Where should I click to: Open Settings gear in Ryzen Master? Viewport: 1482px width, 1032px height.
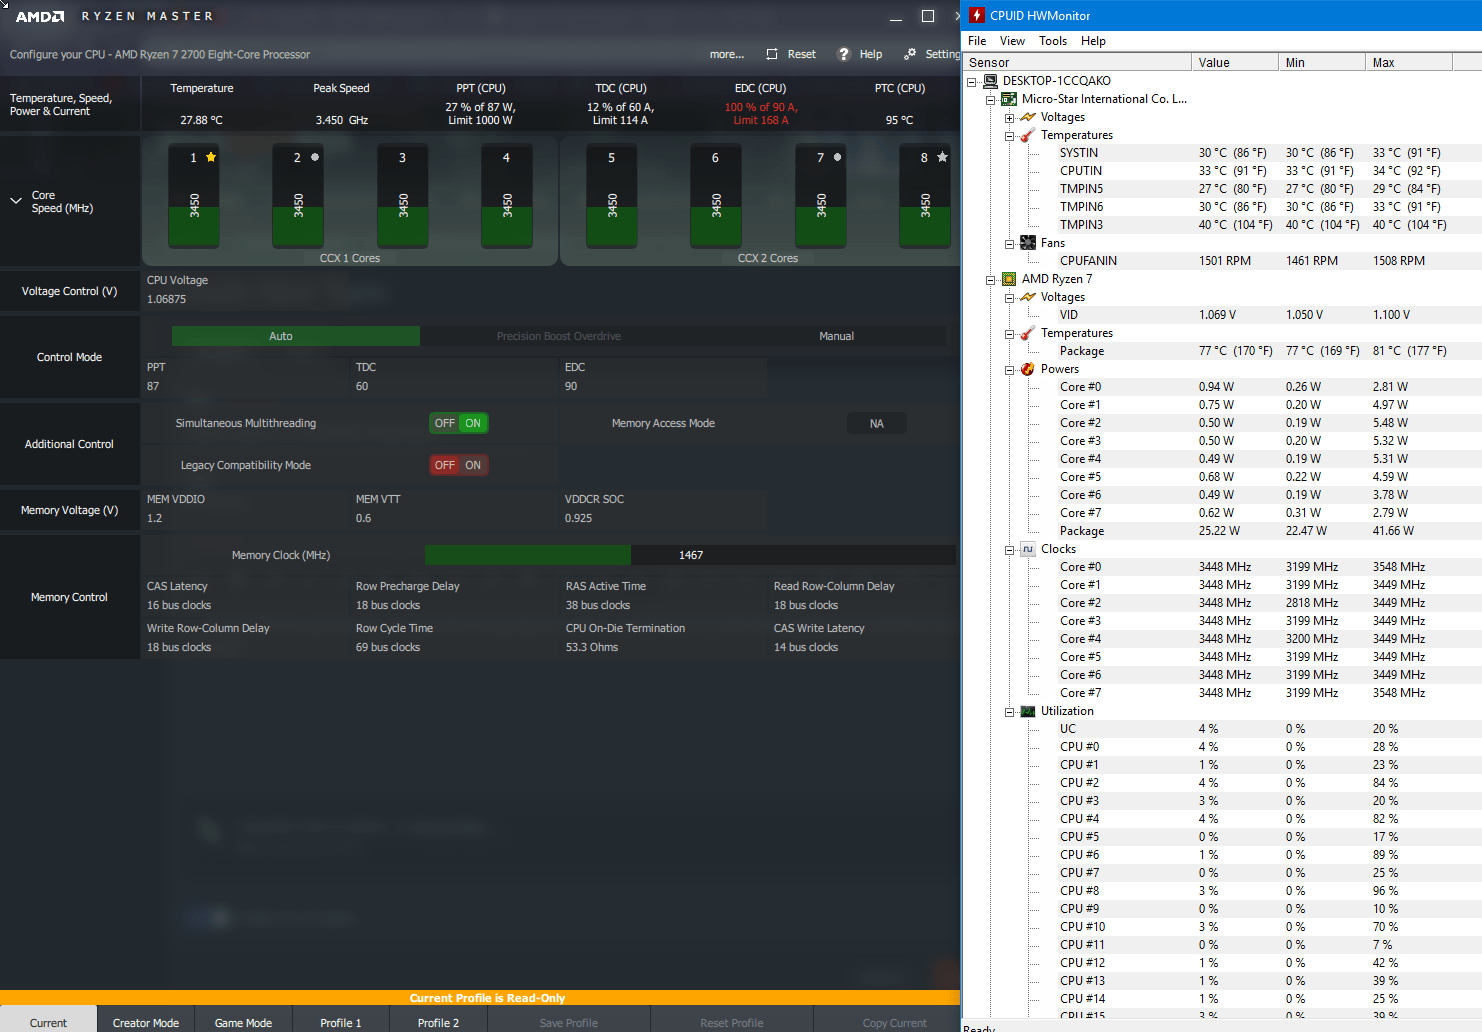pos(910,54)
